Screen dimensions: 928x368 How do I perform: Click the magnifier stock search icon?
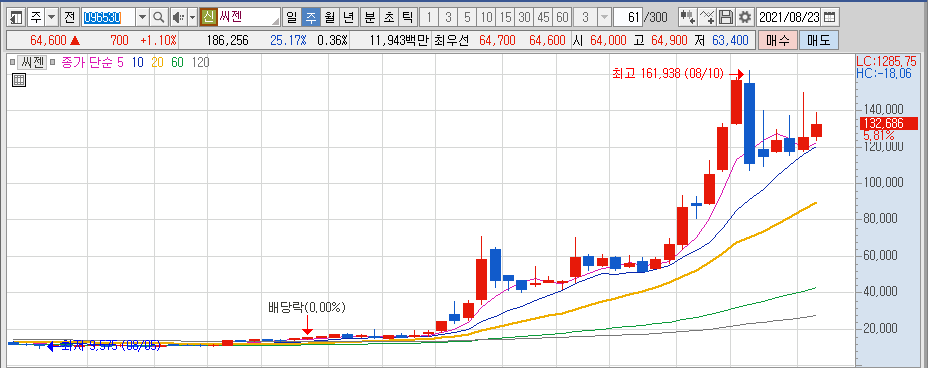pos(158,17)
